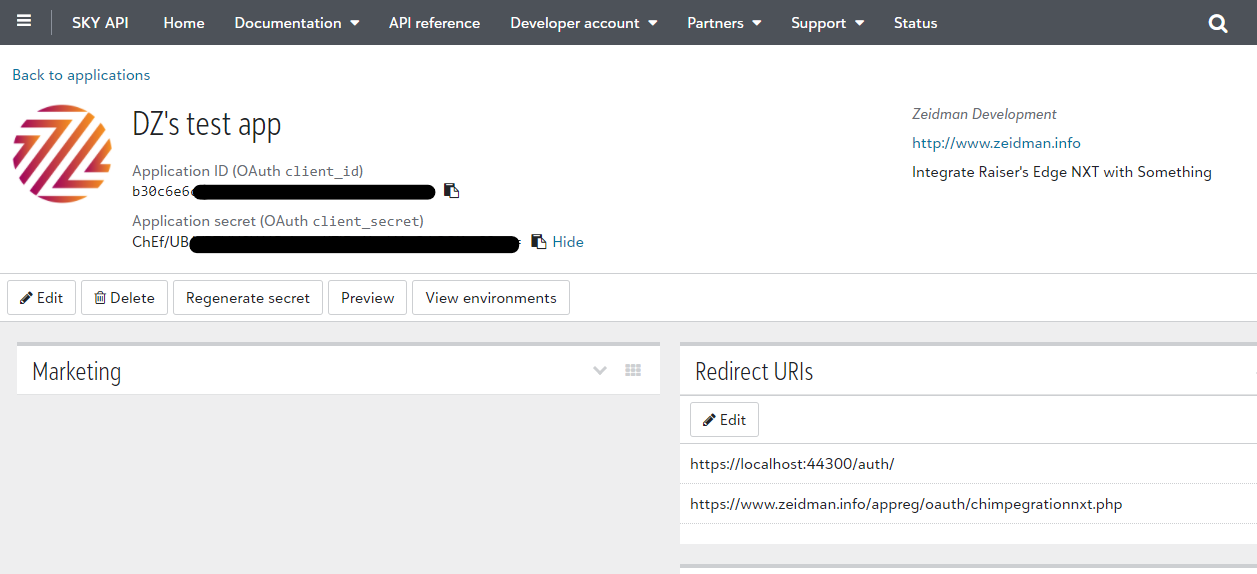Copy the Application secret to clipboard
Image resolution: width=1257 pixels, height=574 pixels.
[539, 241]
